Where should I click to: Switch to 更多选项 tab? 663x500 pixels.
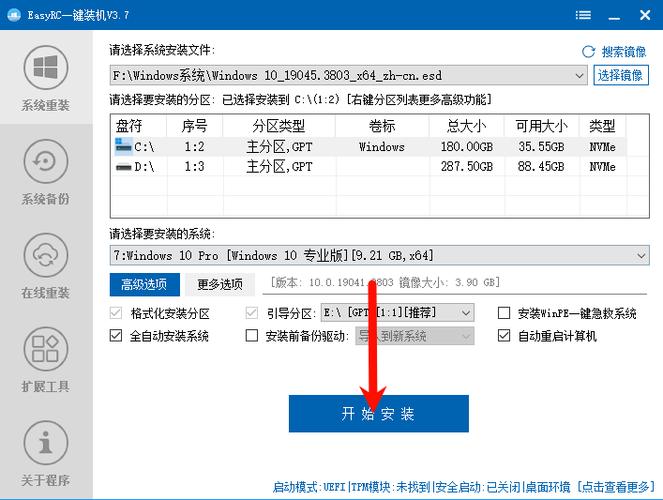pos(220,284)
